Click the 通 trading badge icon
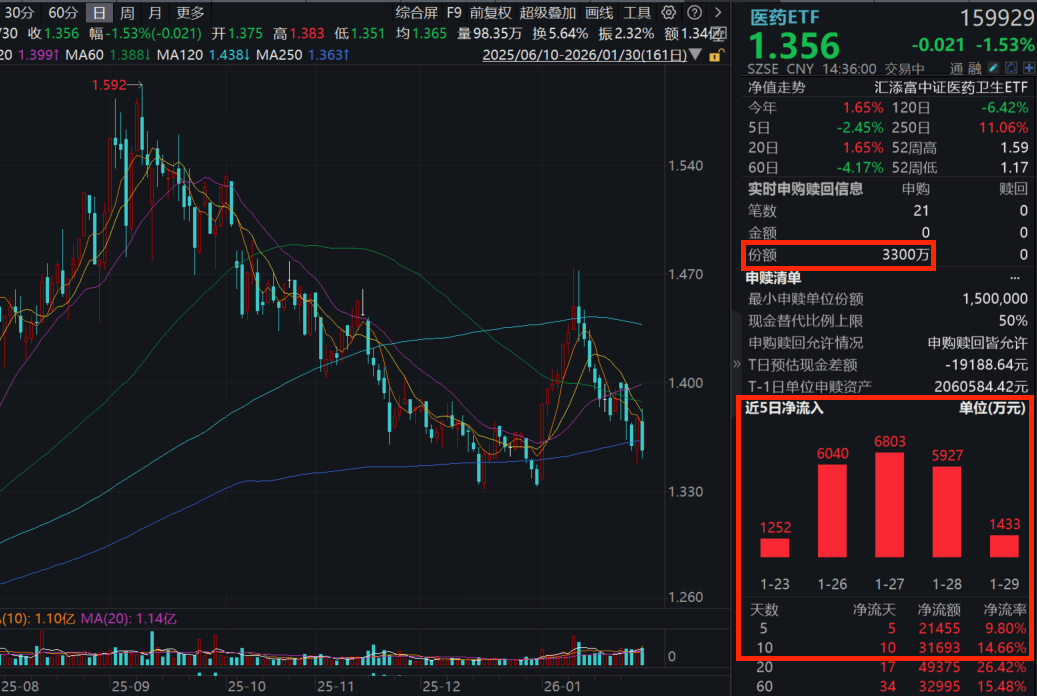 958,68
